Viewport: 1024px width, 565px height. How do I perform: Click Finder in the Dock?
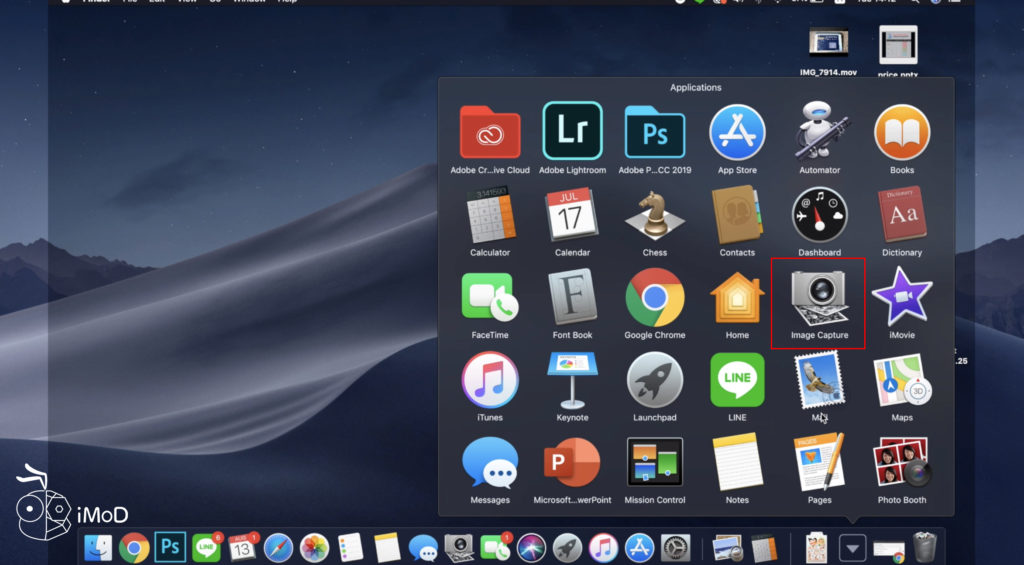tap(98, 547)
